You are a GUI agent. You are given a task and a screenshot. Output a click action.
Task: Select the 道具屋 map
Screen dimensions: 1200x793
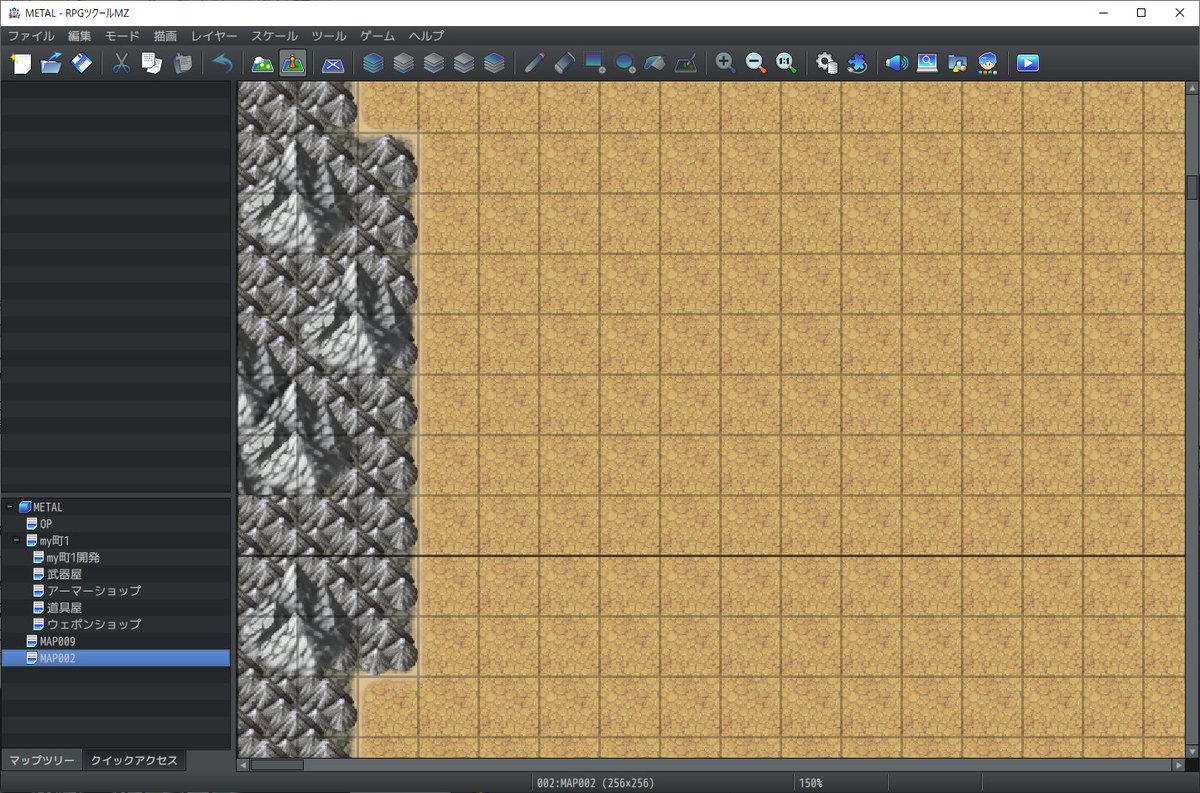[64, 607]
